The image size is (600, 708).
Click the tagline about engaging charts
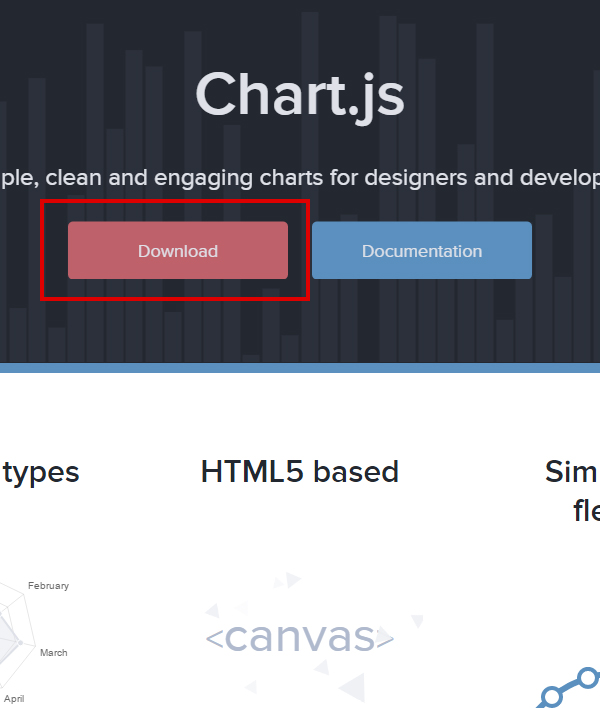300,178
